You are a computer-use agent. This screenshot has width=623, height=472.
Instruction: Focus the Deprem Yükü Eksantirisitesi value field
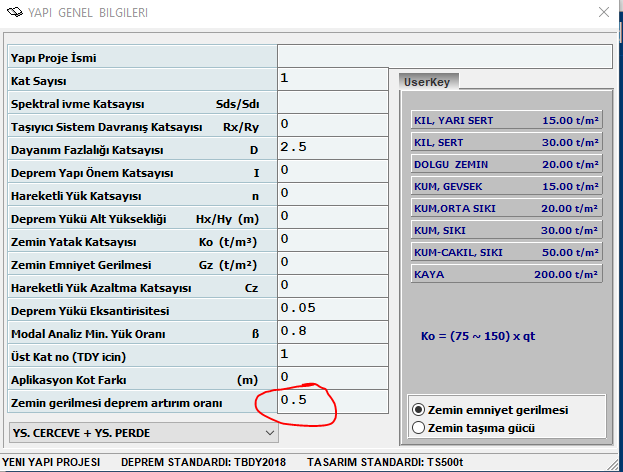coord(332,309)
